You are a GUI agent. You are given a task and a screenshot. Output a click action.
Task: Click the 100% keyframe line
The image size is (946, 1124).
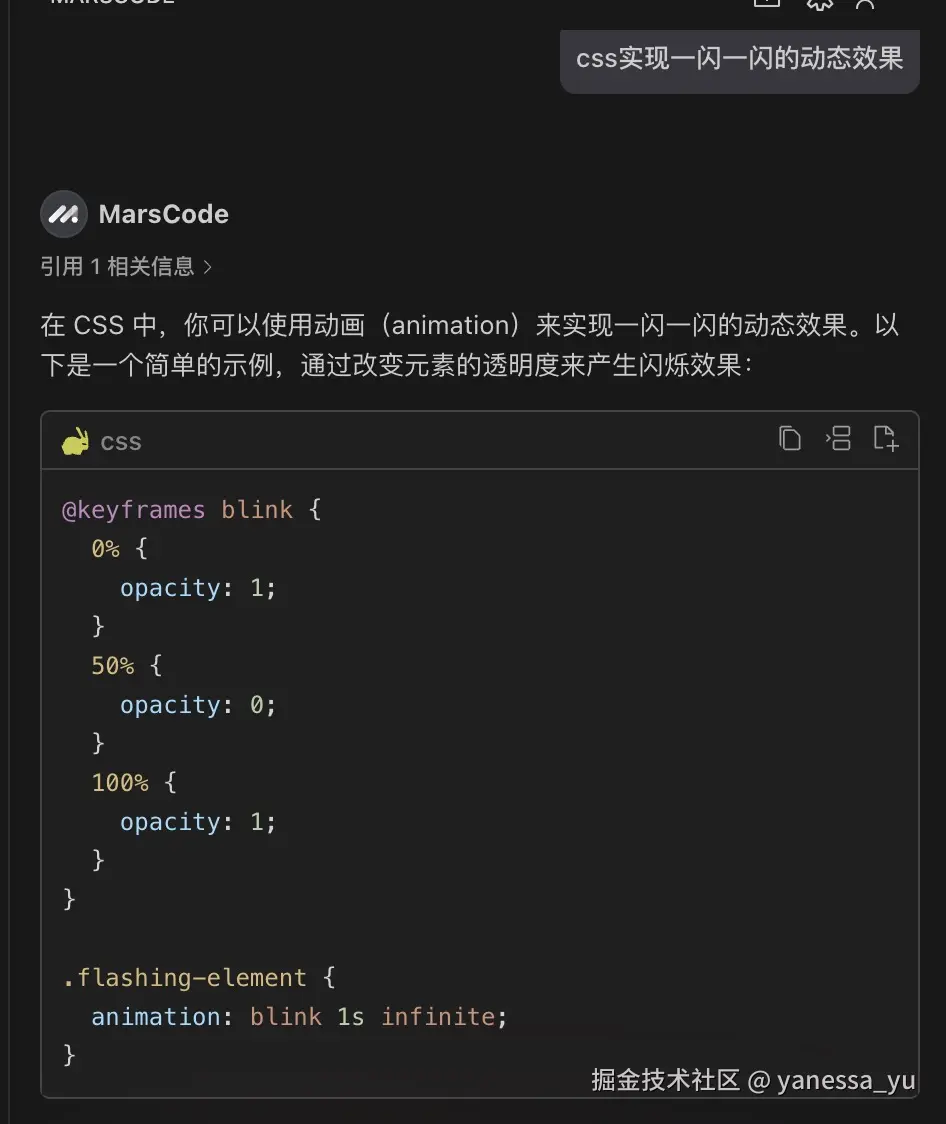tap(133, 783)
